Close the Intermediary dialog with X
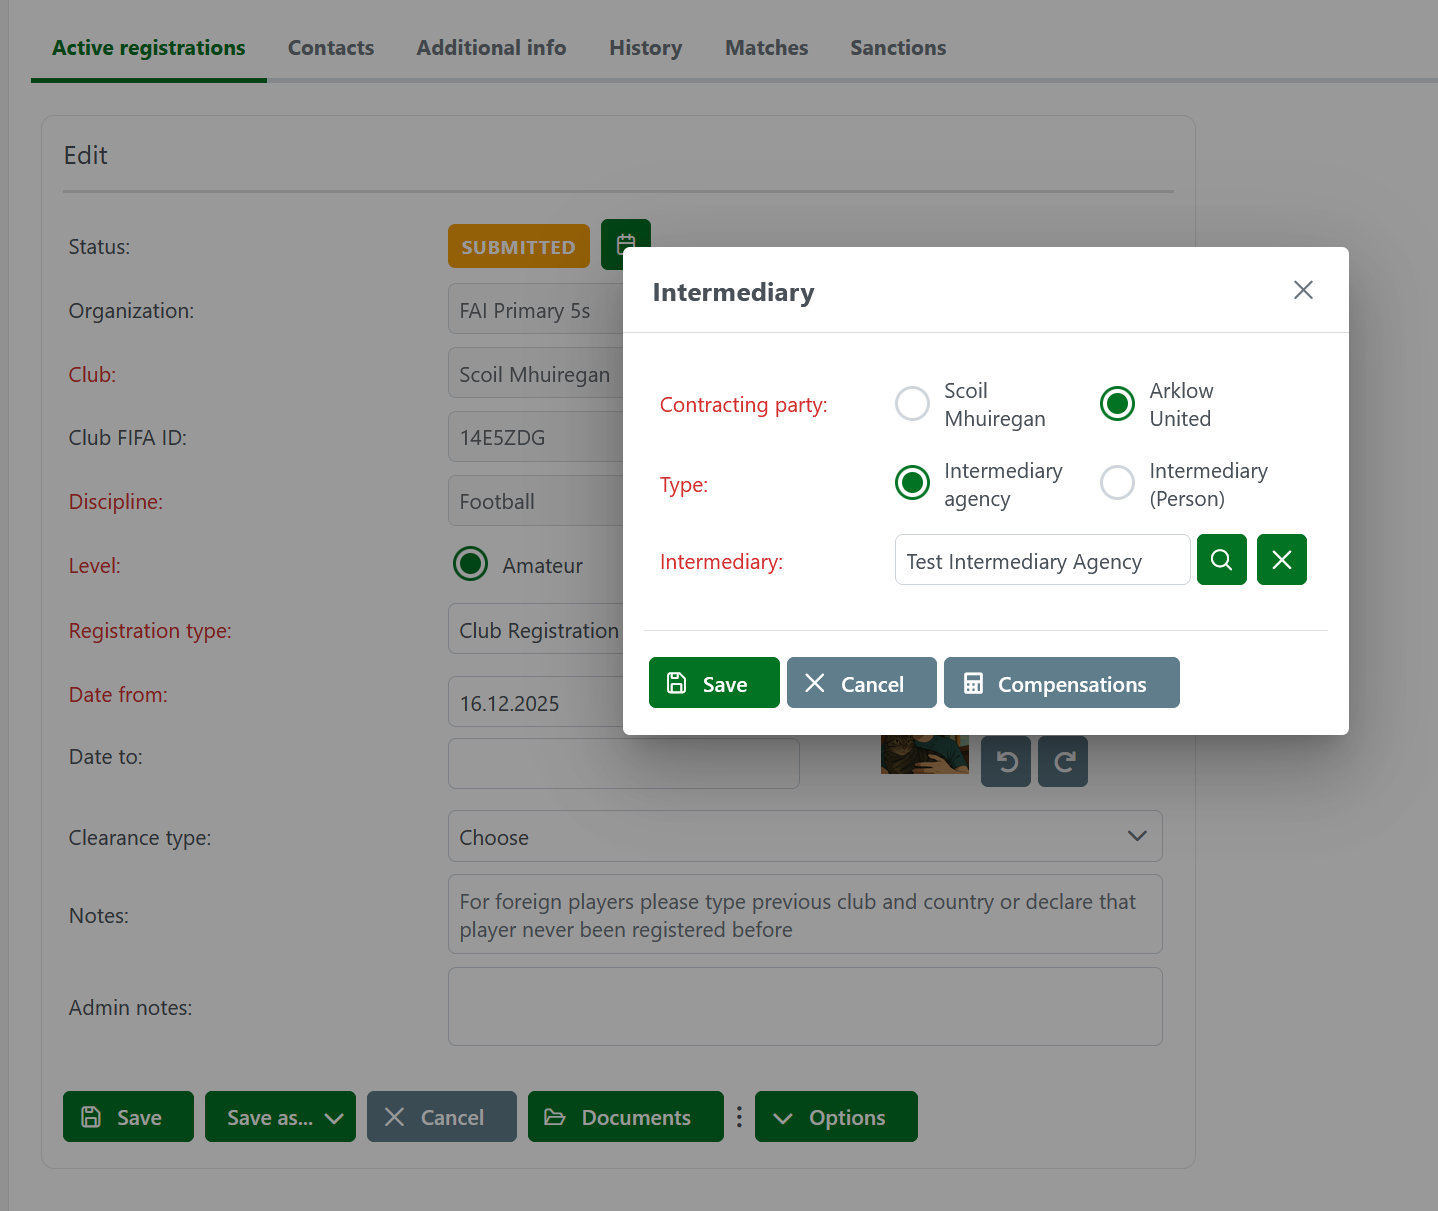Screen dimensions: 1438x1211 [x=1302, y=290]
